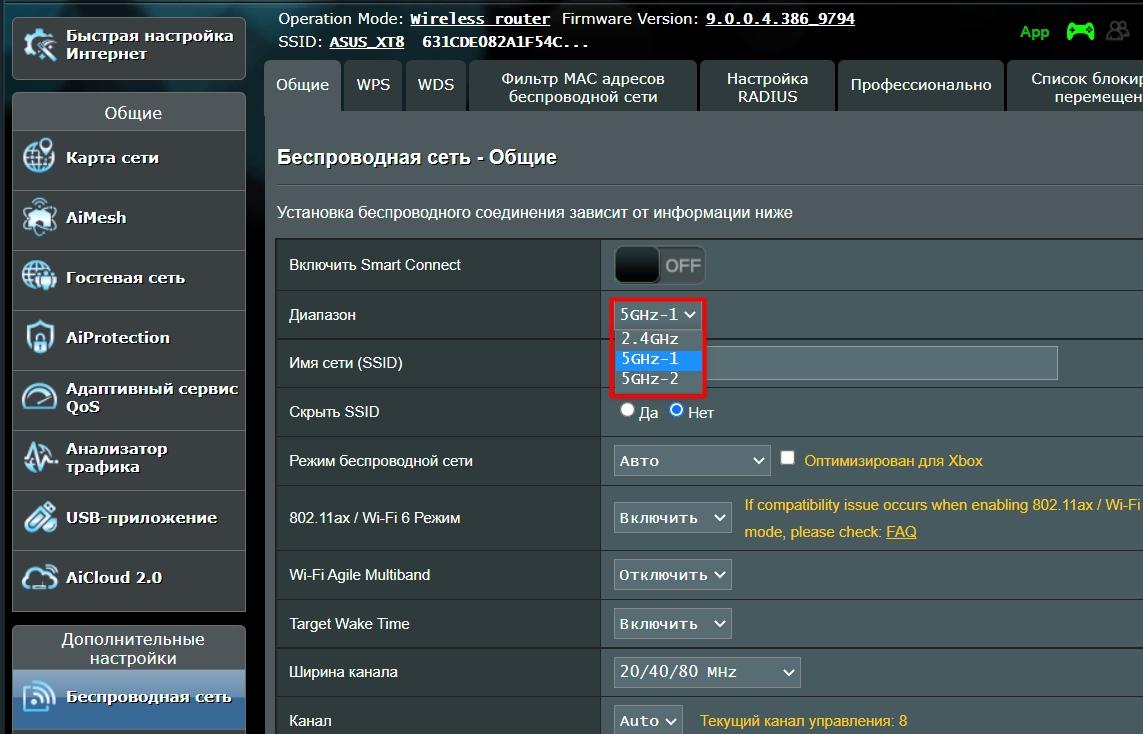This screenshot has height=734, width=1143.
Task: Click the Adaptive QoS gauge icon
Action: (39, 397)
